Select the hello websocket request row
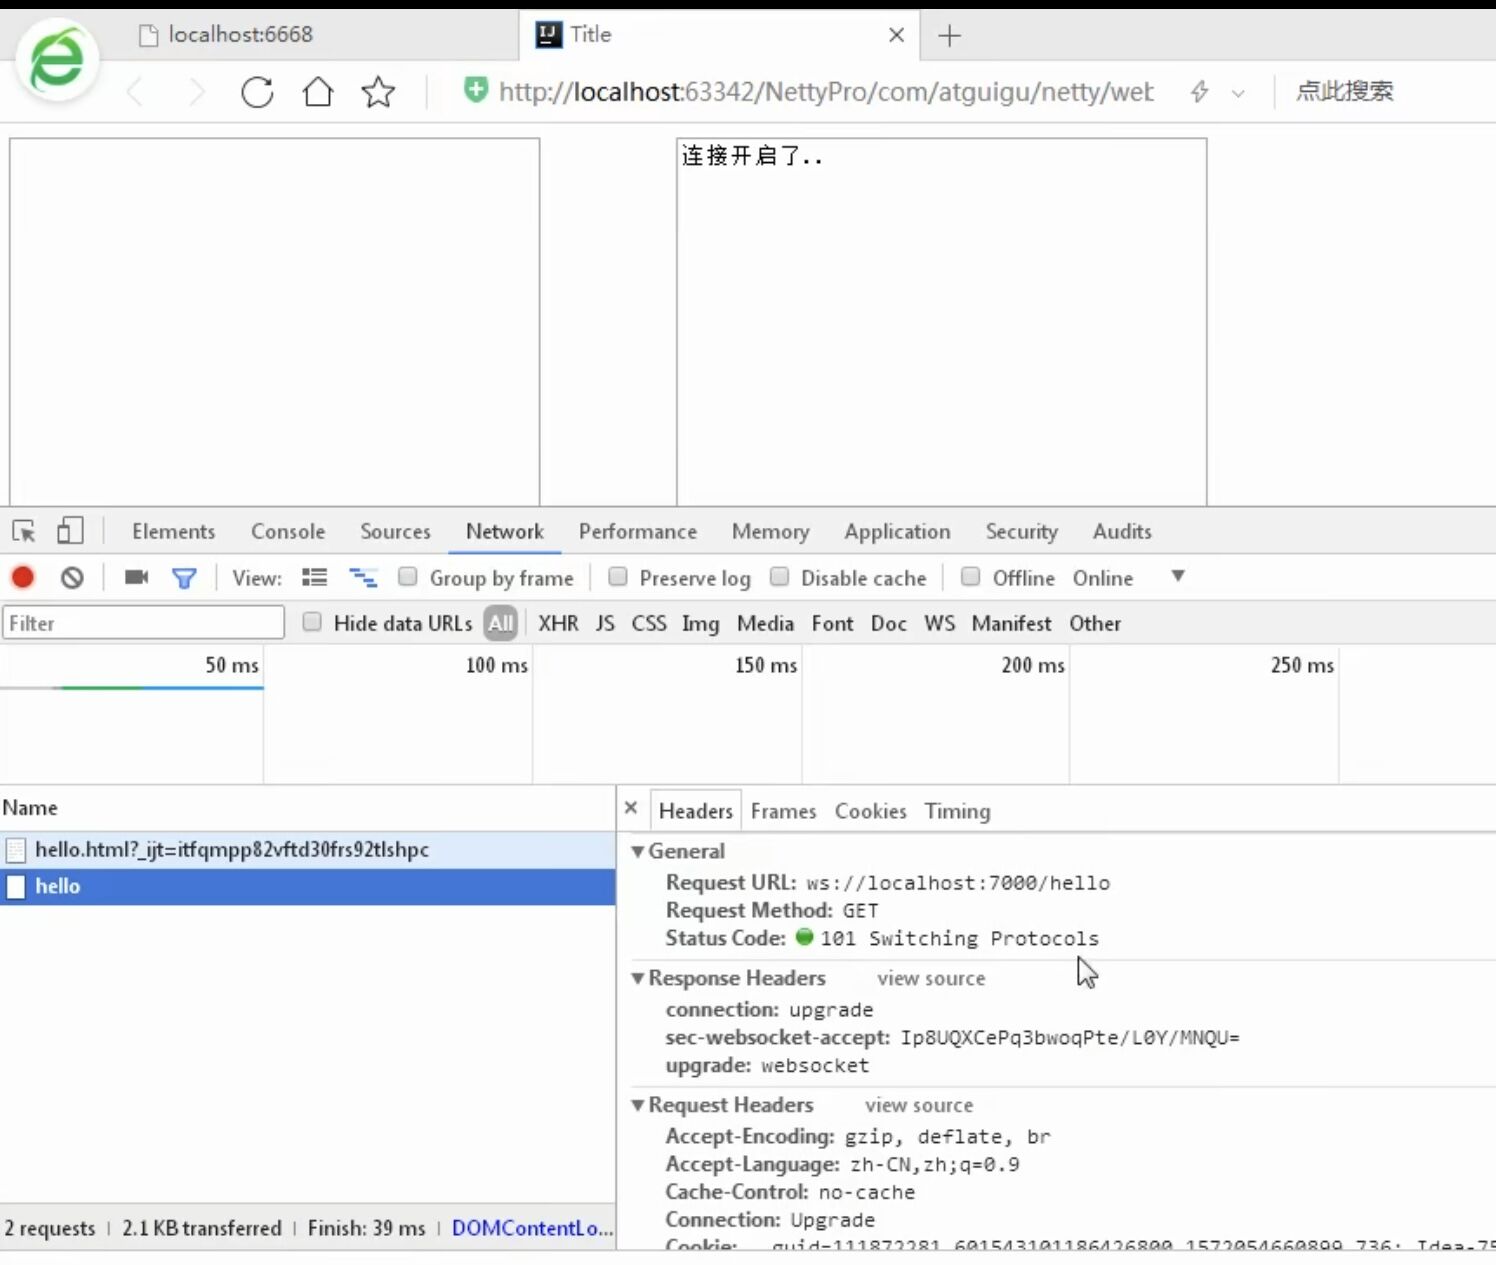Viewport: 1496px width, 1265px height. click(308, 887)
